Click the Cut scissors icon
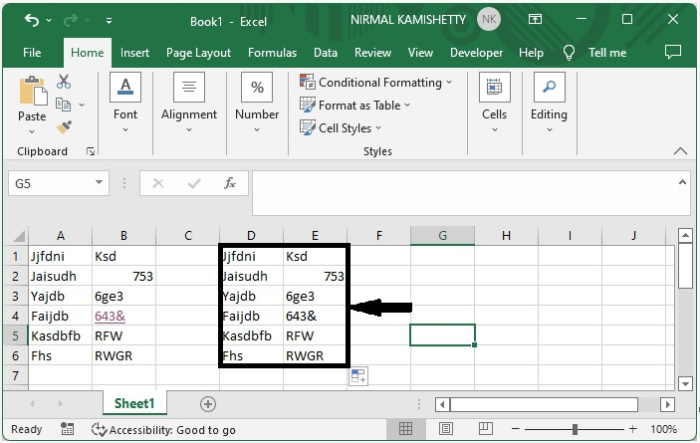The image size is (700, 443). point(64,82)
